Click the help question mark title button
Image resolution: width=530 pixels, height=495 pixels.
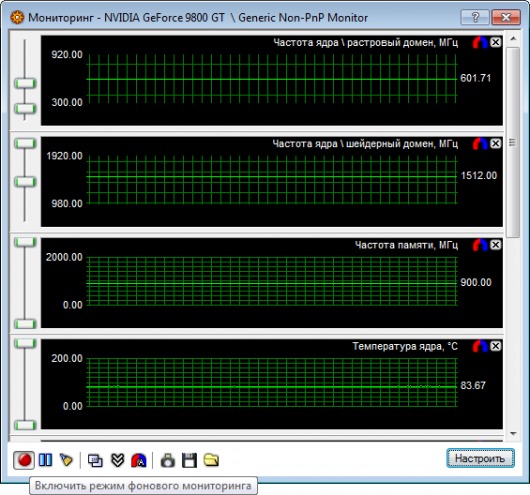(x=475, y=17)
